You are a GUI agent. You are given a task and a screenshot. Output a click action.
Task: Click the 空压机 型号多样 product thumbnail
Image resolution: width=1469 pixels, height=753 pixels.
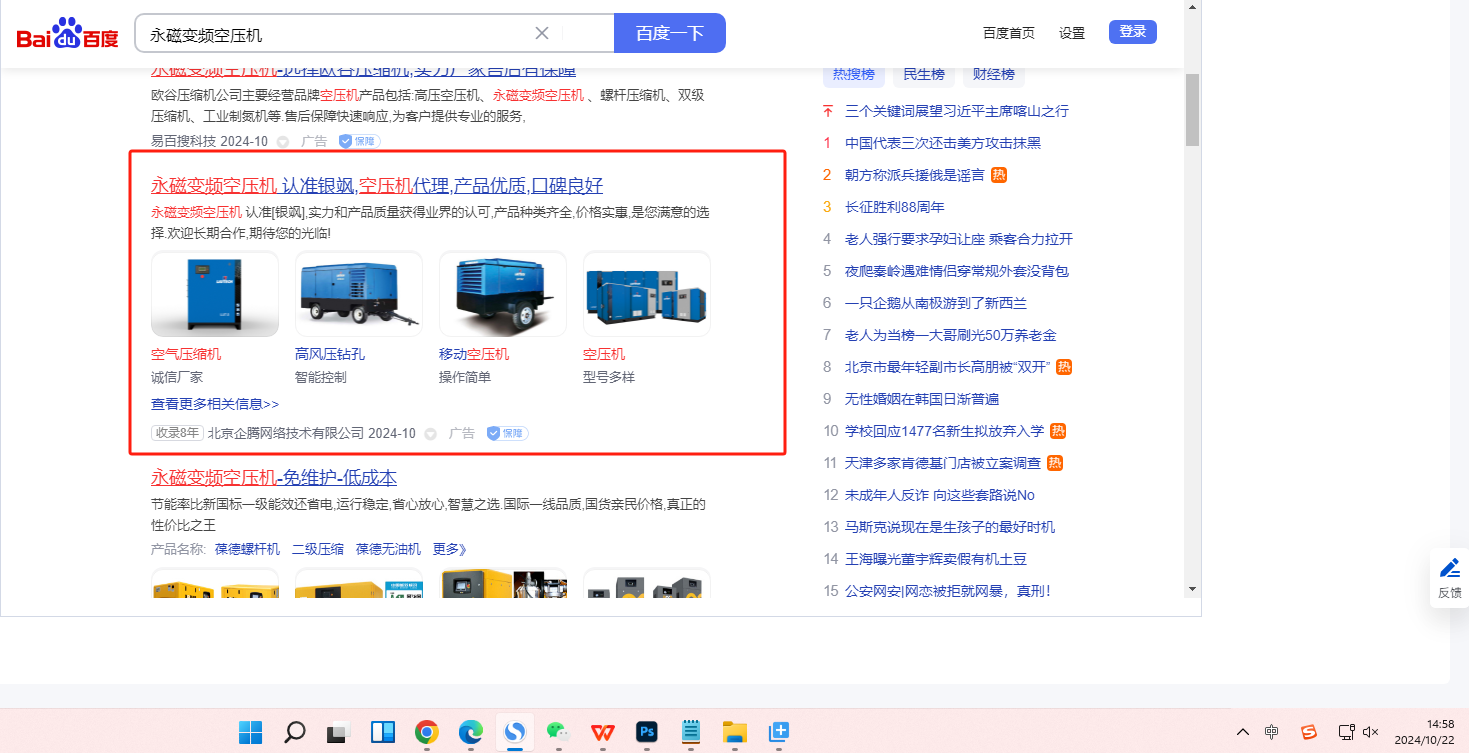tap(647, 294)
